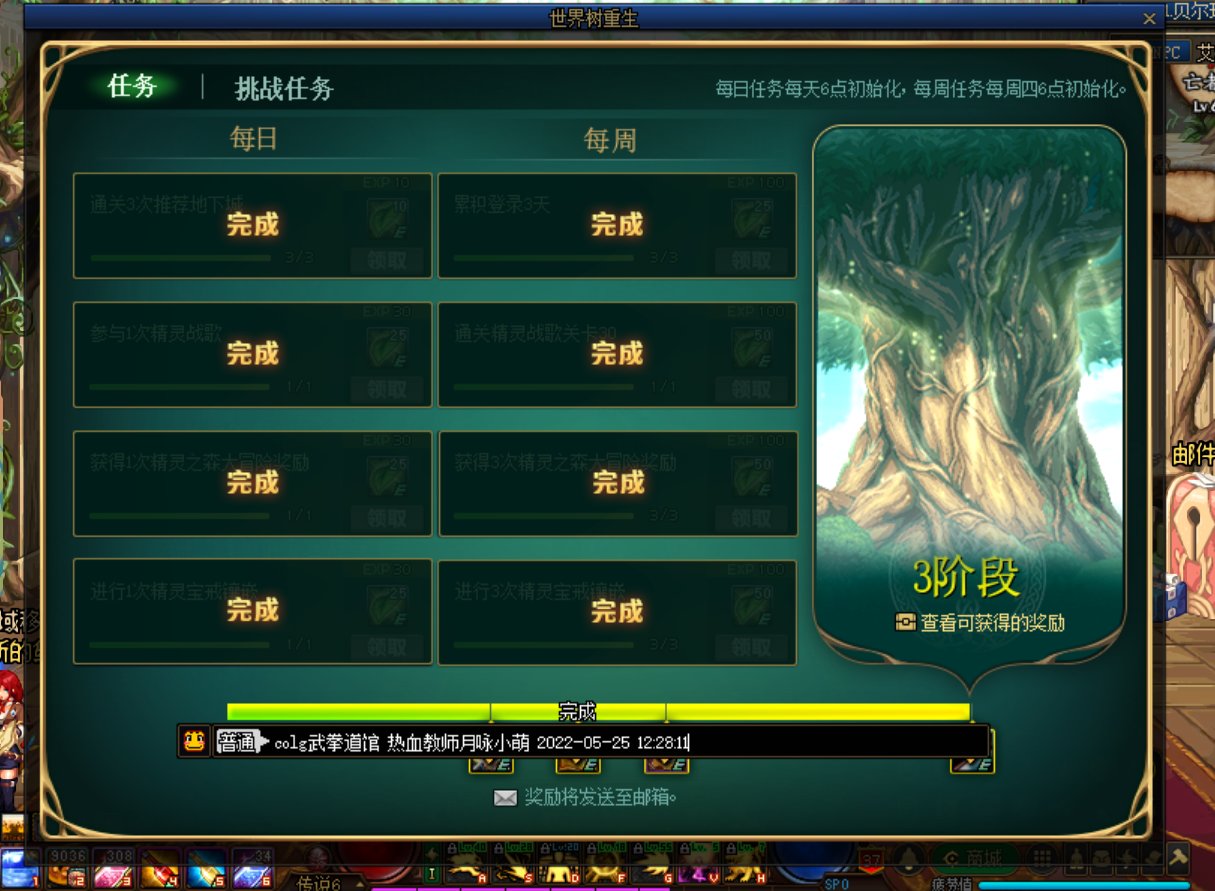1215x891 pixels.
Task: Click the 每日 column header
Action: click(x=253, y=140)
